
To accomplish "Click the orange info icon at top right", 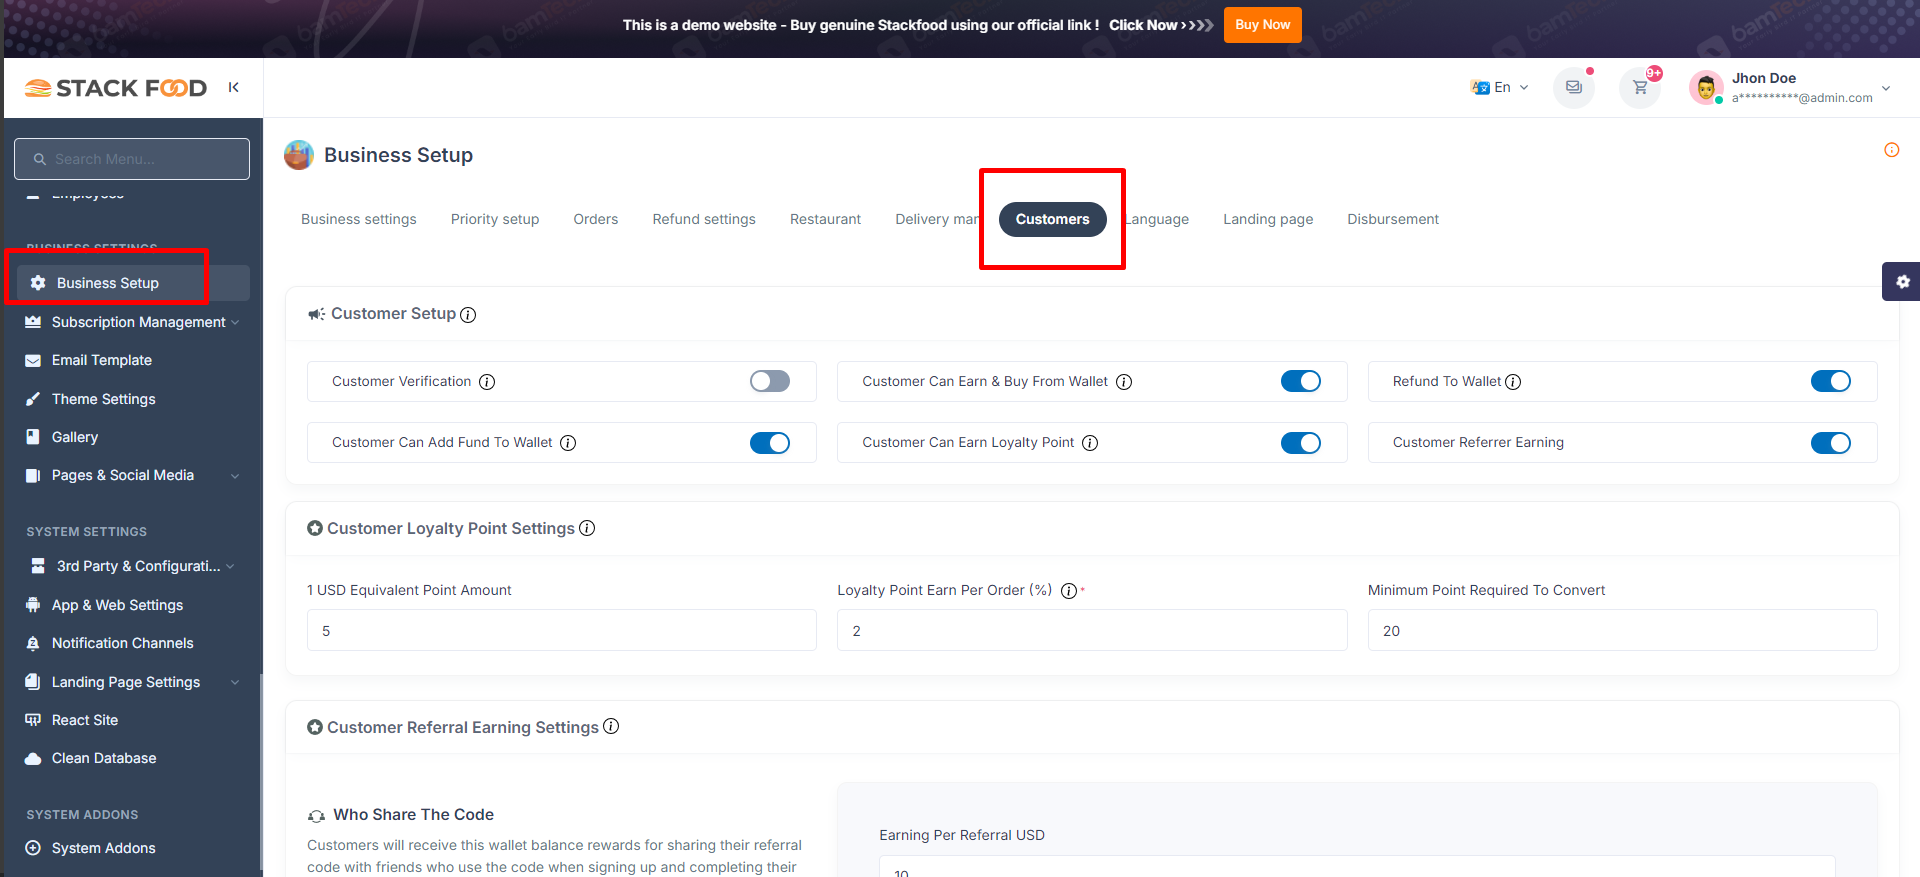I will pyautogui.click(x=1892, y=150).
